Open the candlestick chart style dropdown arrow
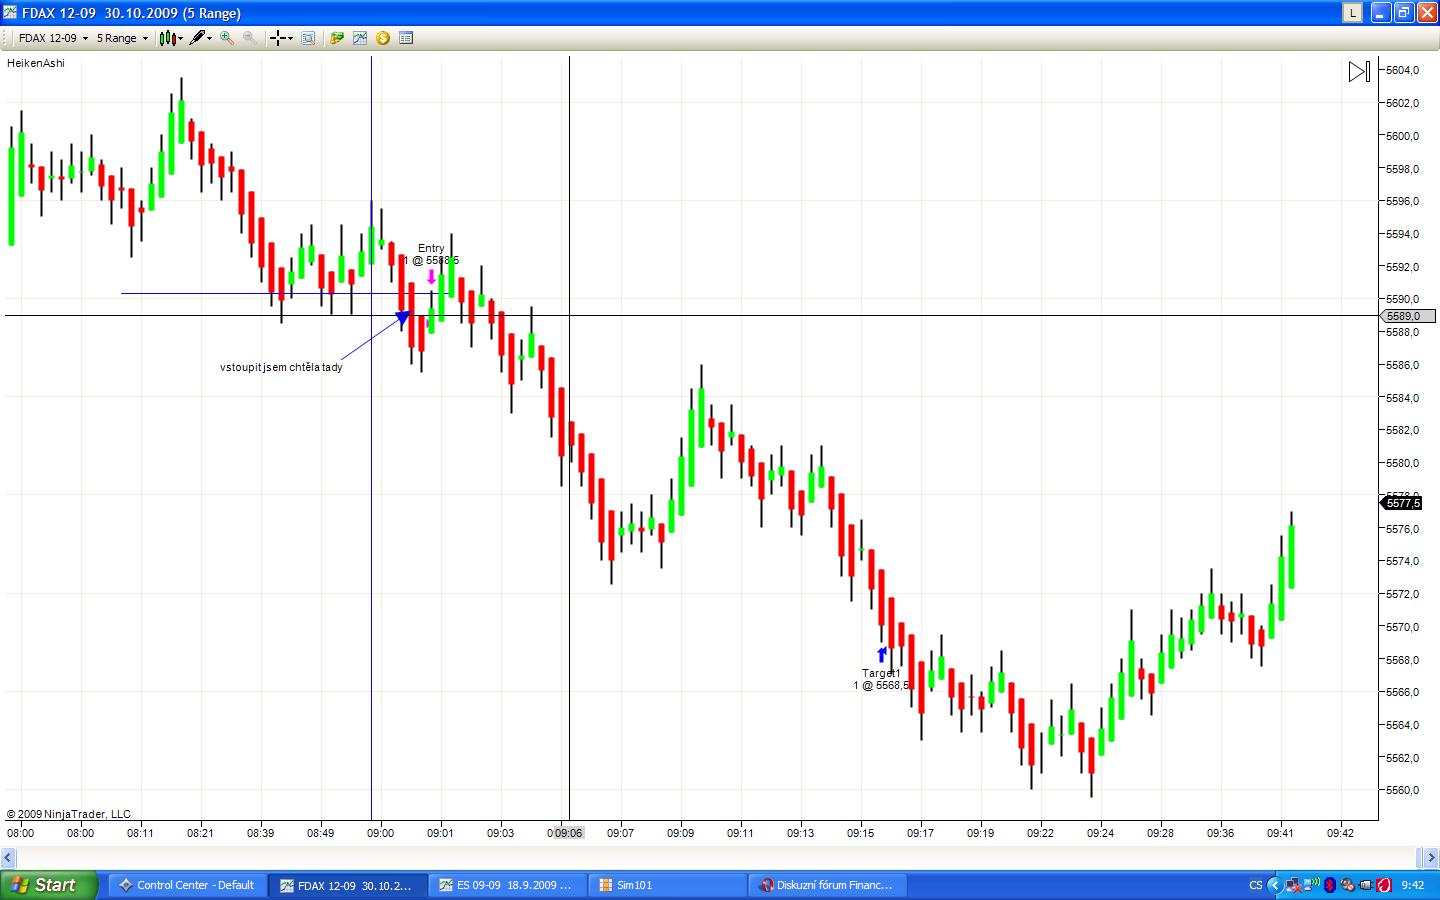The width and height of the screenshot is (1440, 900). coord(181,39)
